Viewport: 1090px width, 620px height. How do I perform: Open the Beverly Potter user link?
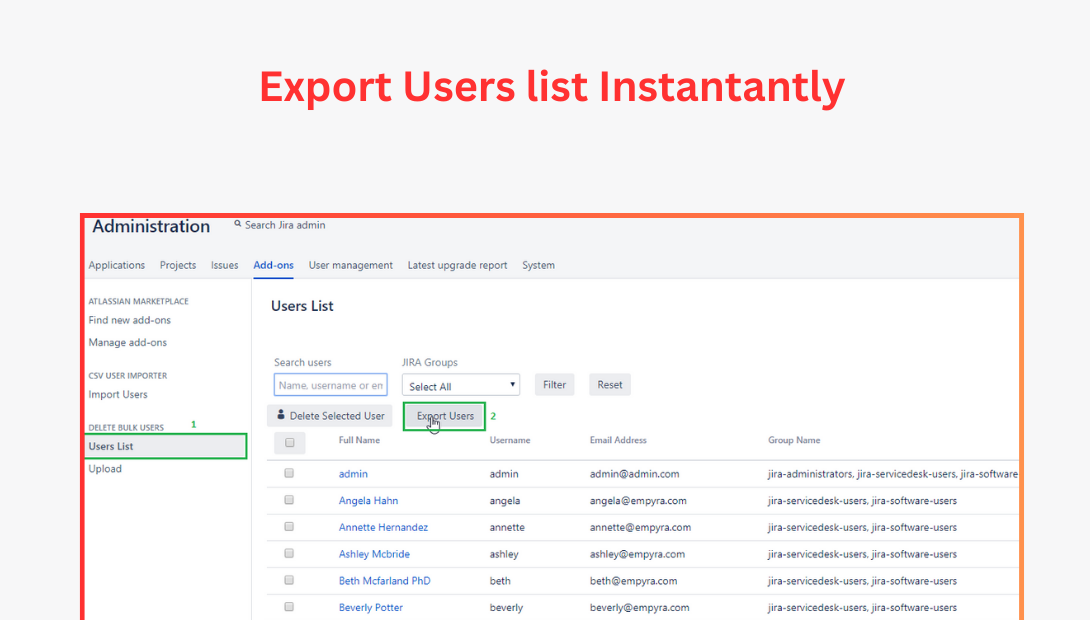coord(371,607)
